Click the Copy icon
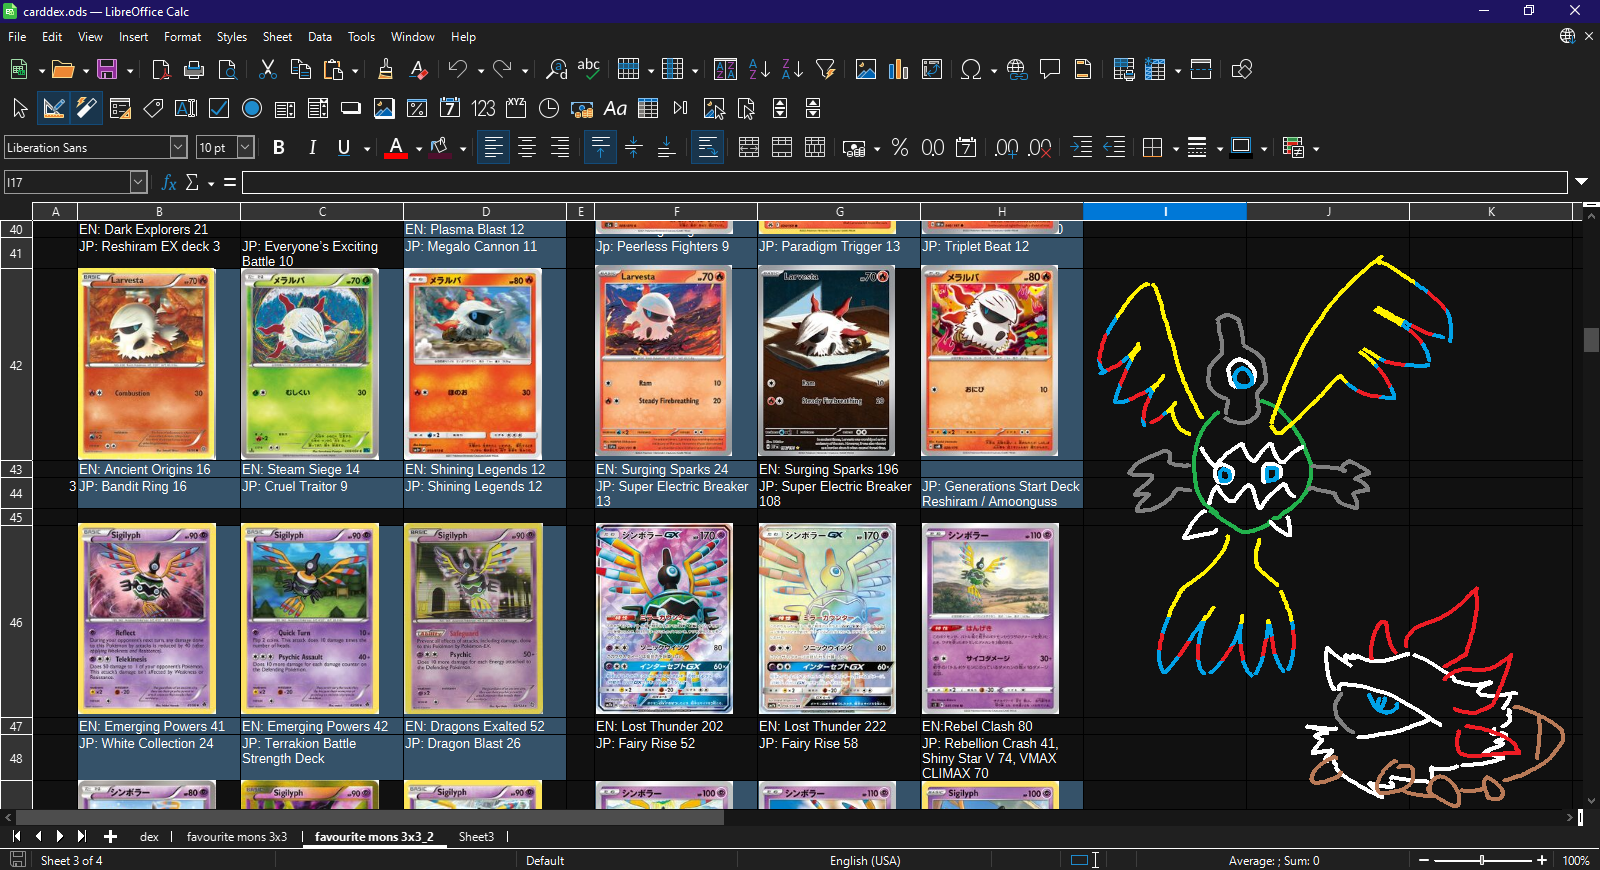Image resolution: width=1600 pixels, height=870 pixels. point(300,69)
